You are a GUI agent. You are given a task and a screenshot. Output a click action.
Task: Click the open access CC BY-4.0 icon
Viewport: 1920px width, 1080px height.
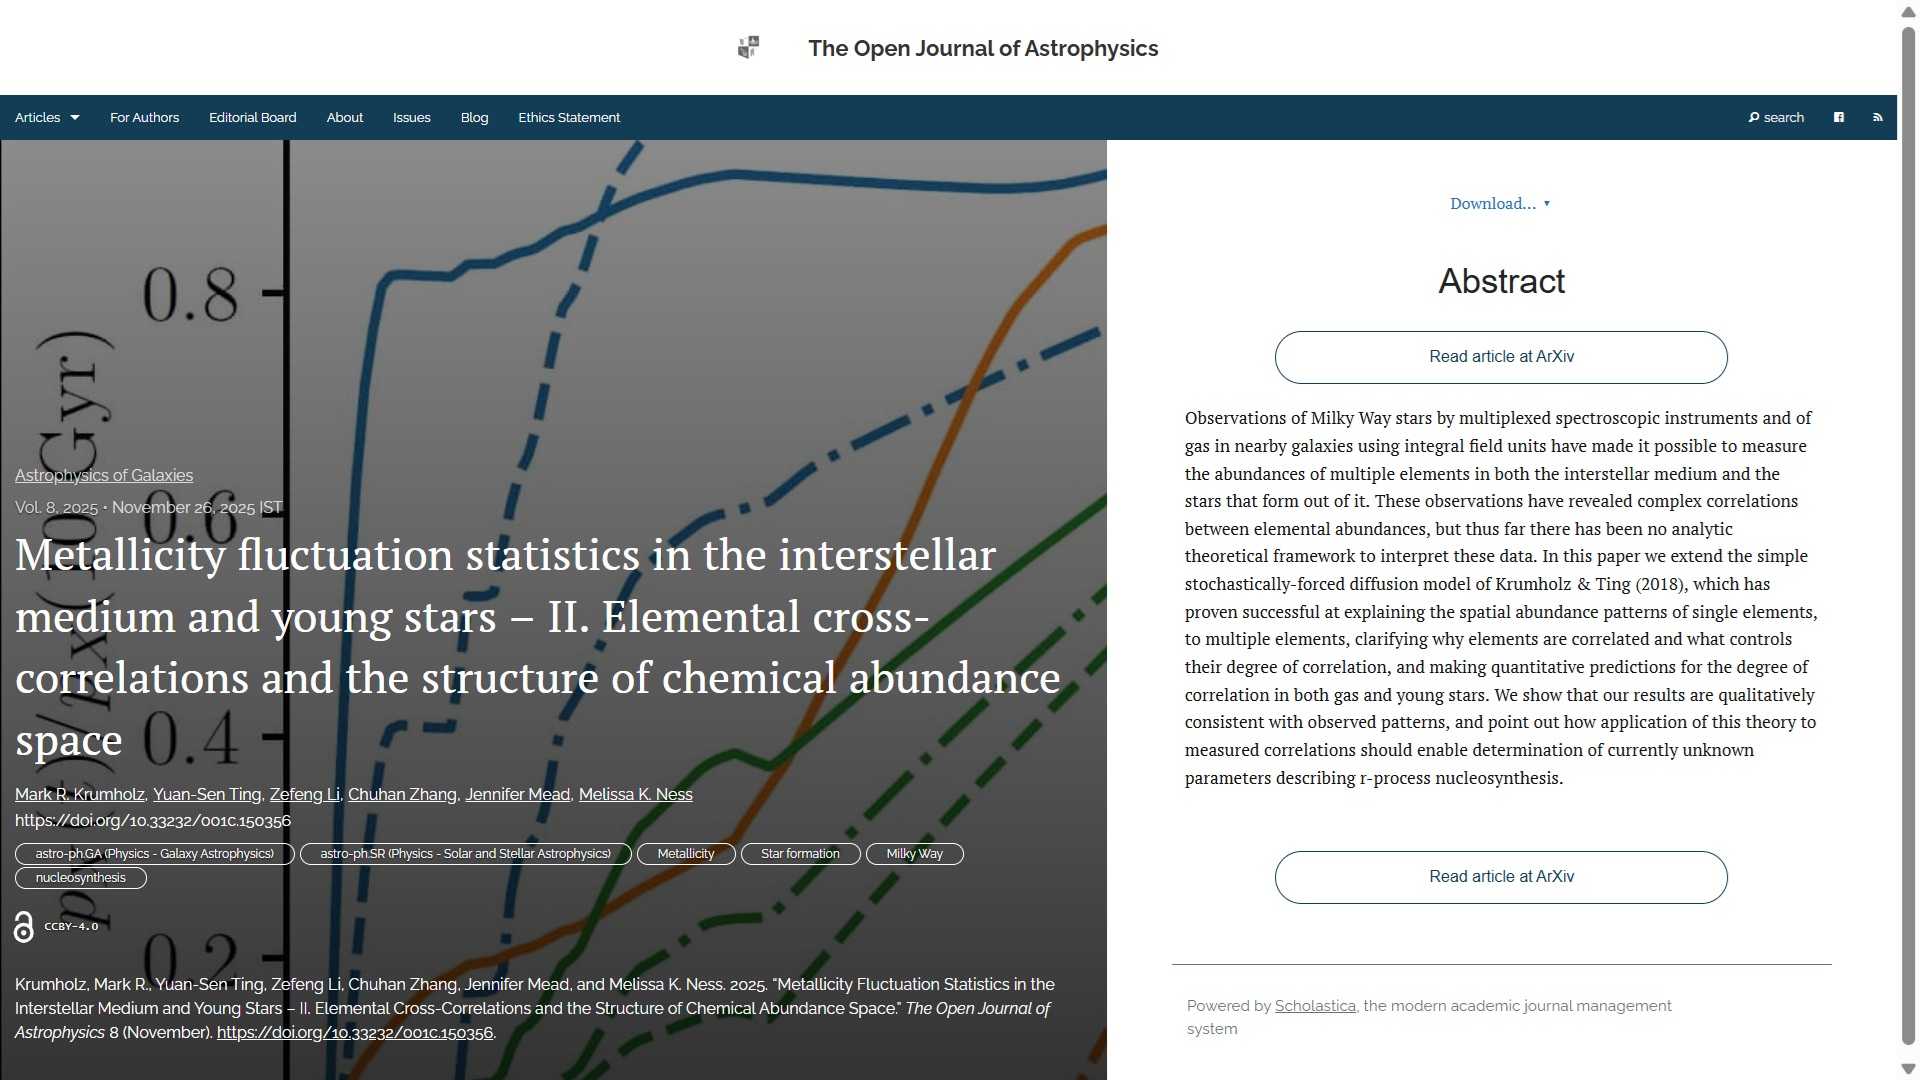(24, 927)
